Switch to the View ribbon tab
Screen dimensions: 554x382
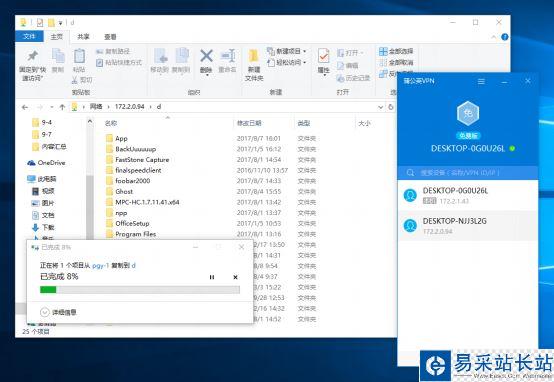110,36
